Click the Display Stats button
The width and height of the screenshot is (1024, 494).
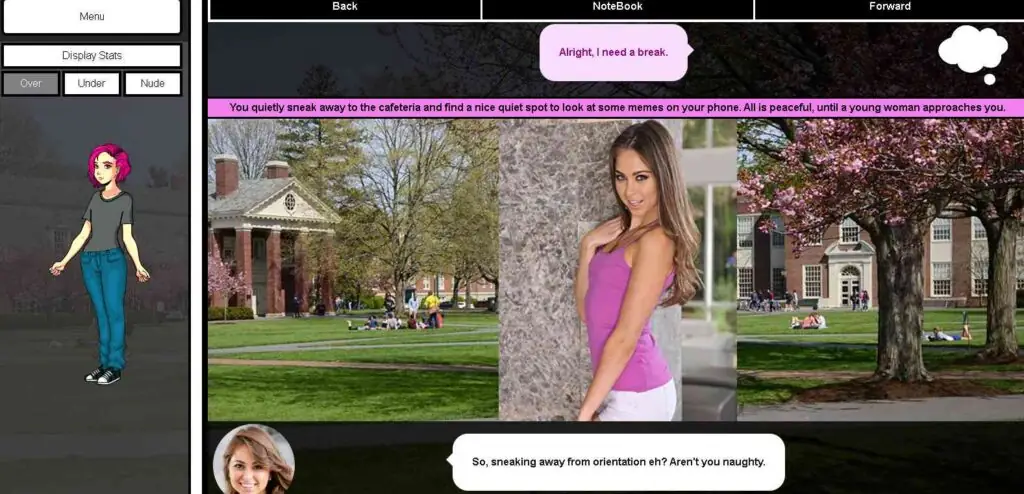click(x=91, y=56)
